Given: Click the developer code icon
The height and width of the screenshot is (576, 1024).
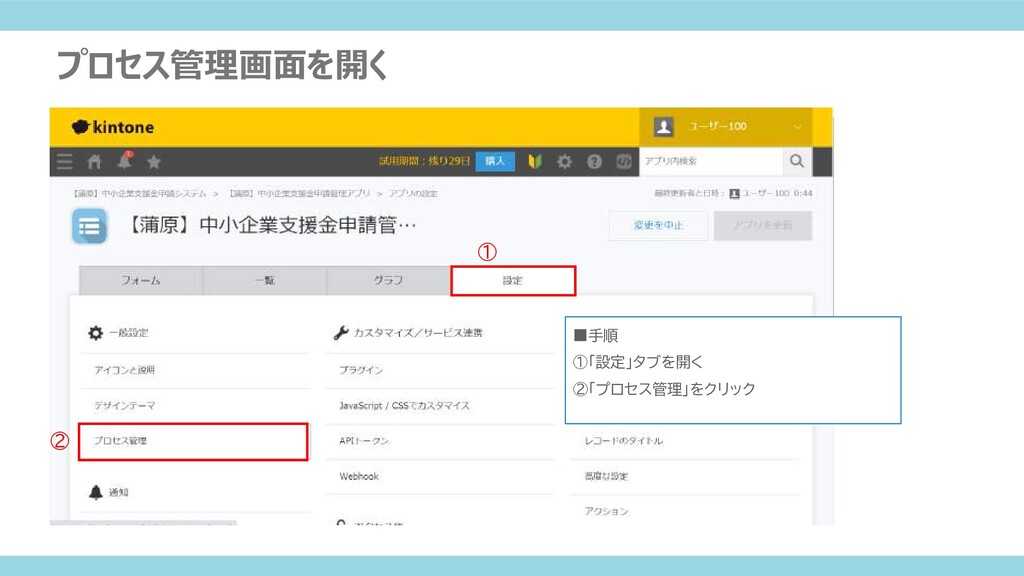Looking at the screenshot, I should (x=624, y=161).
